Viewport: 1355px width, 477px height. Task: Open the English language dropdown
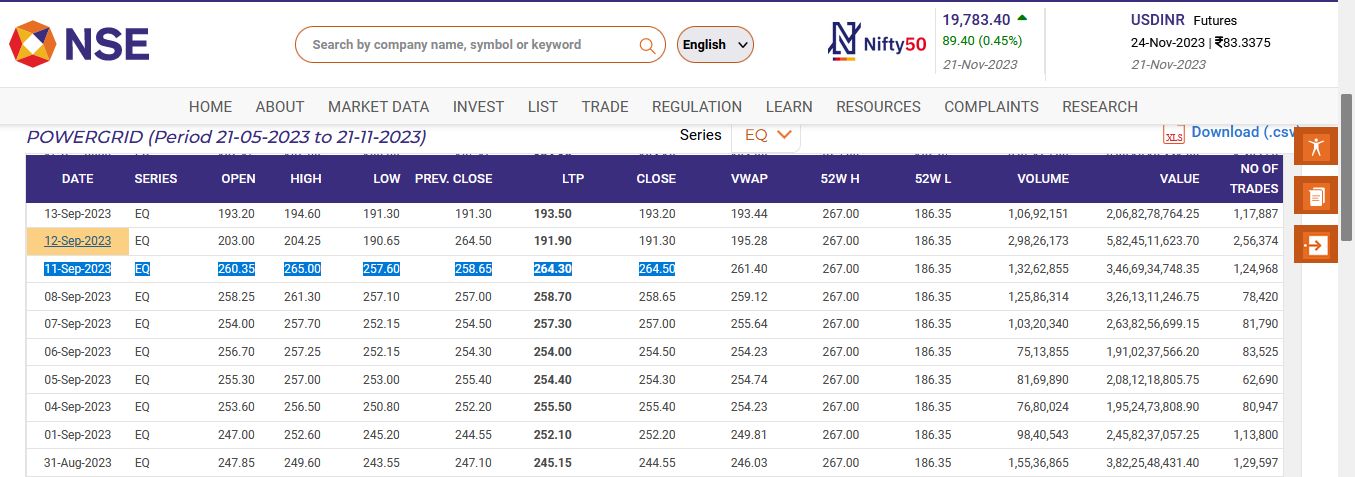click(715, 45)
